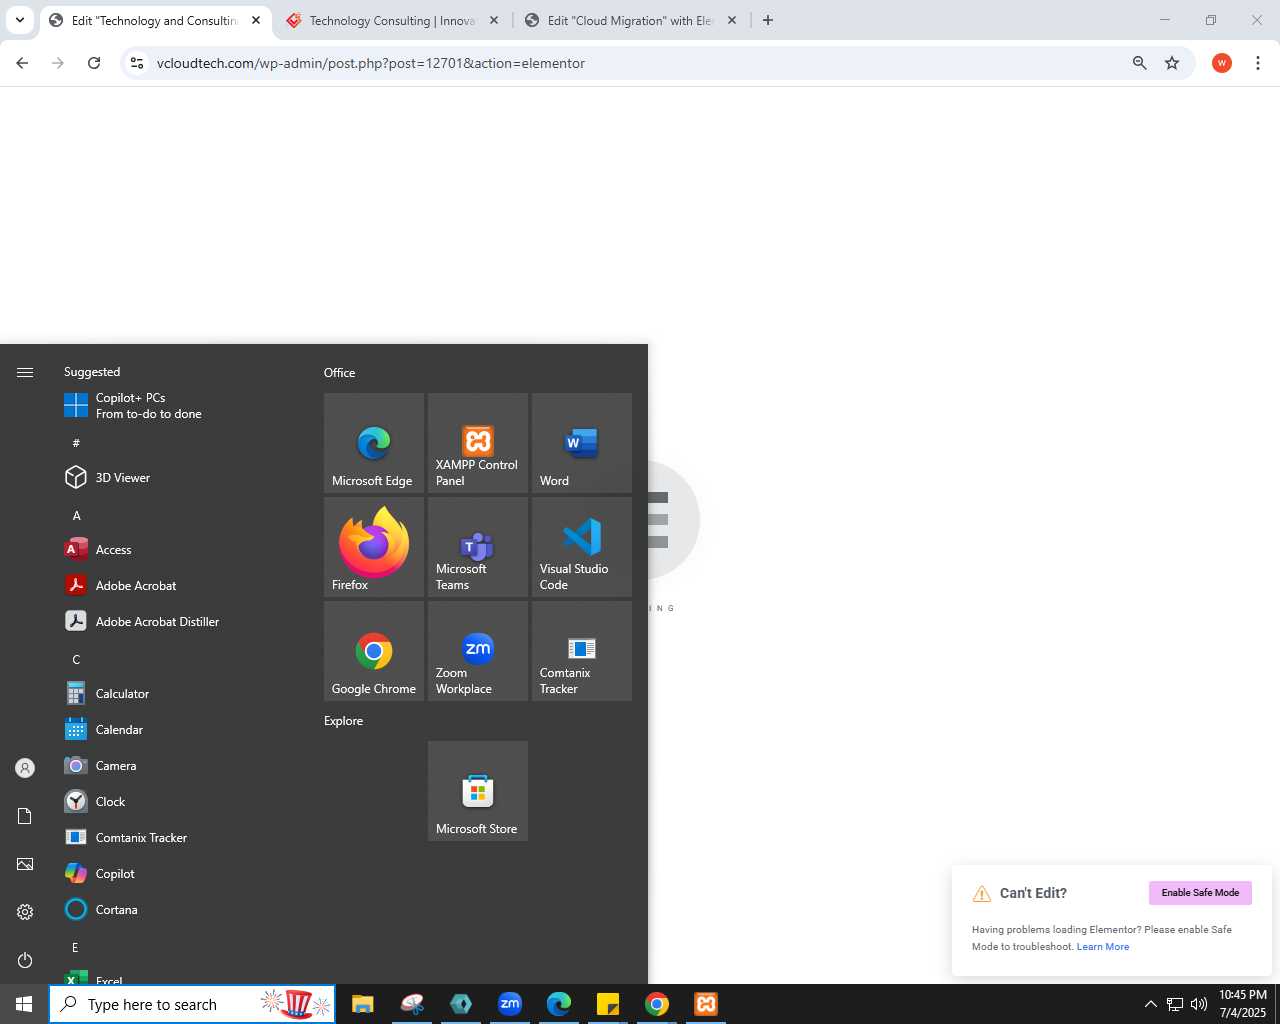1280x1024 pixels.
Task: Click Power button in Start sidebar
Action: [25, 960]
